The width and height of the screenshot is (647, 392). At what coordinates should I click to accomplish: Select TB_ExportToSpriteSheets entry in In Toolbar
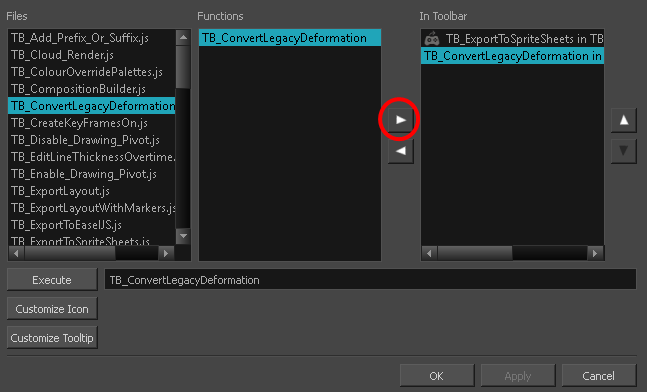tap(512, 39)
